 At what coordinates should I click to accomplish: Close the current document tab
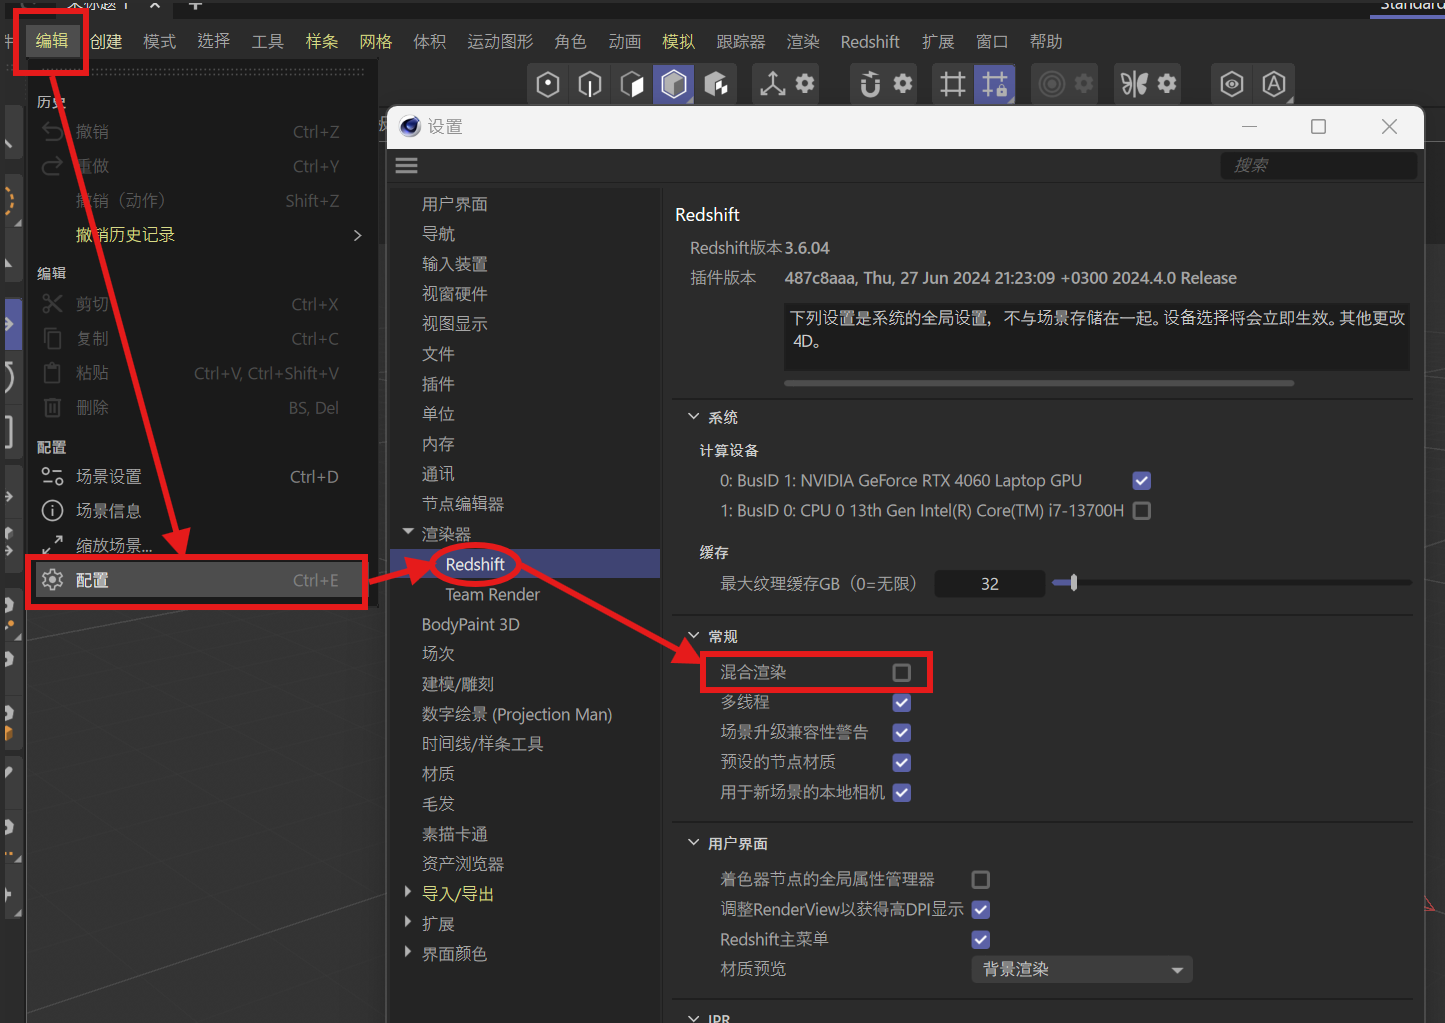155,5
